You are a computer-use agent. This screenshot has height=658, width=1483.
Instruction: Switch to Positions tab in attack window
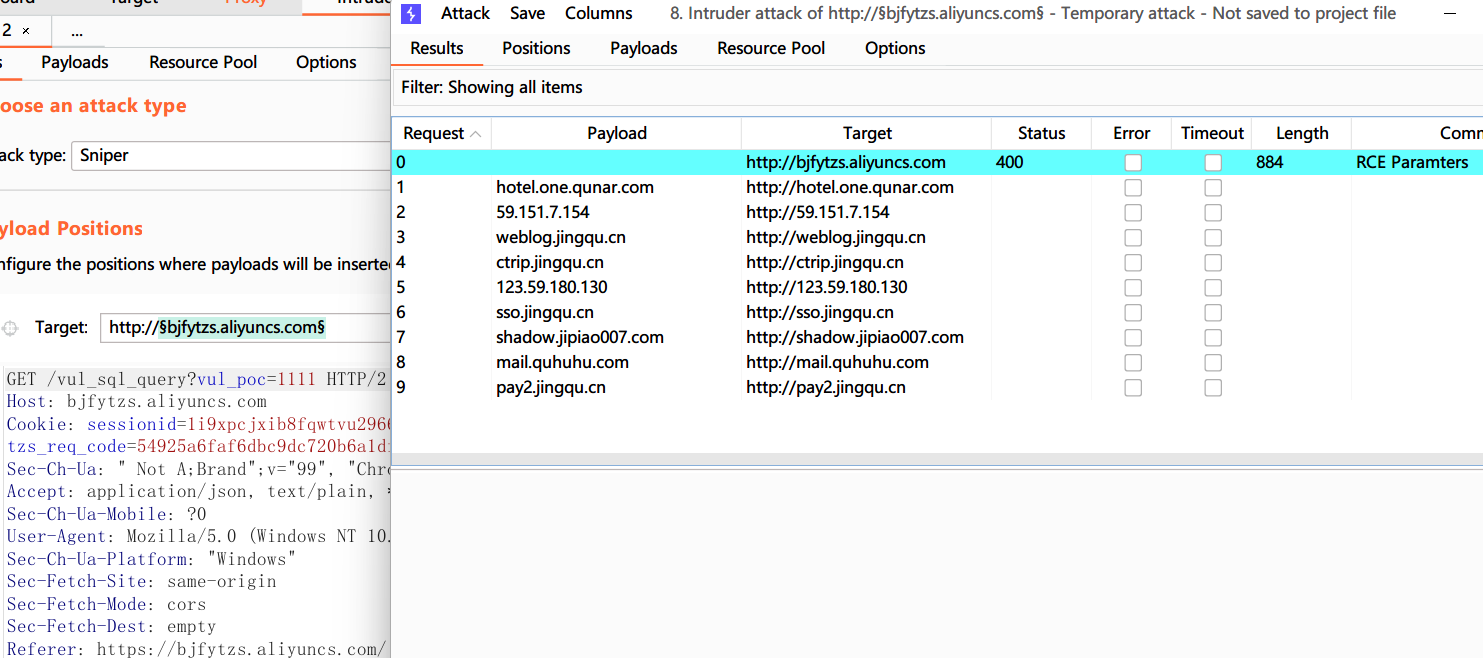[536, 48]
